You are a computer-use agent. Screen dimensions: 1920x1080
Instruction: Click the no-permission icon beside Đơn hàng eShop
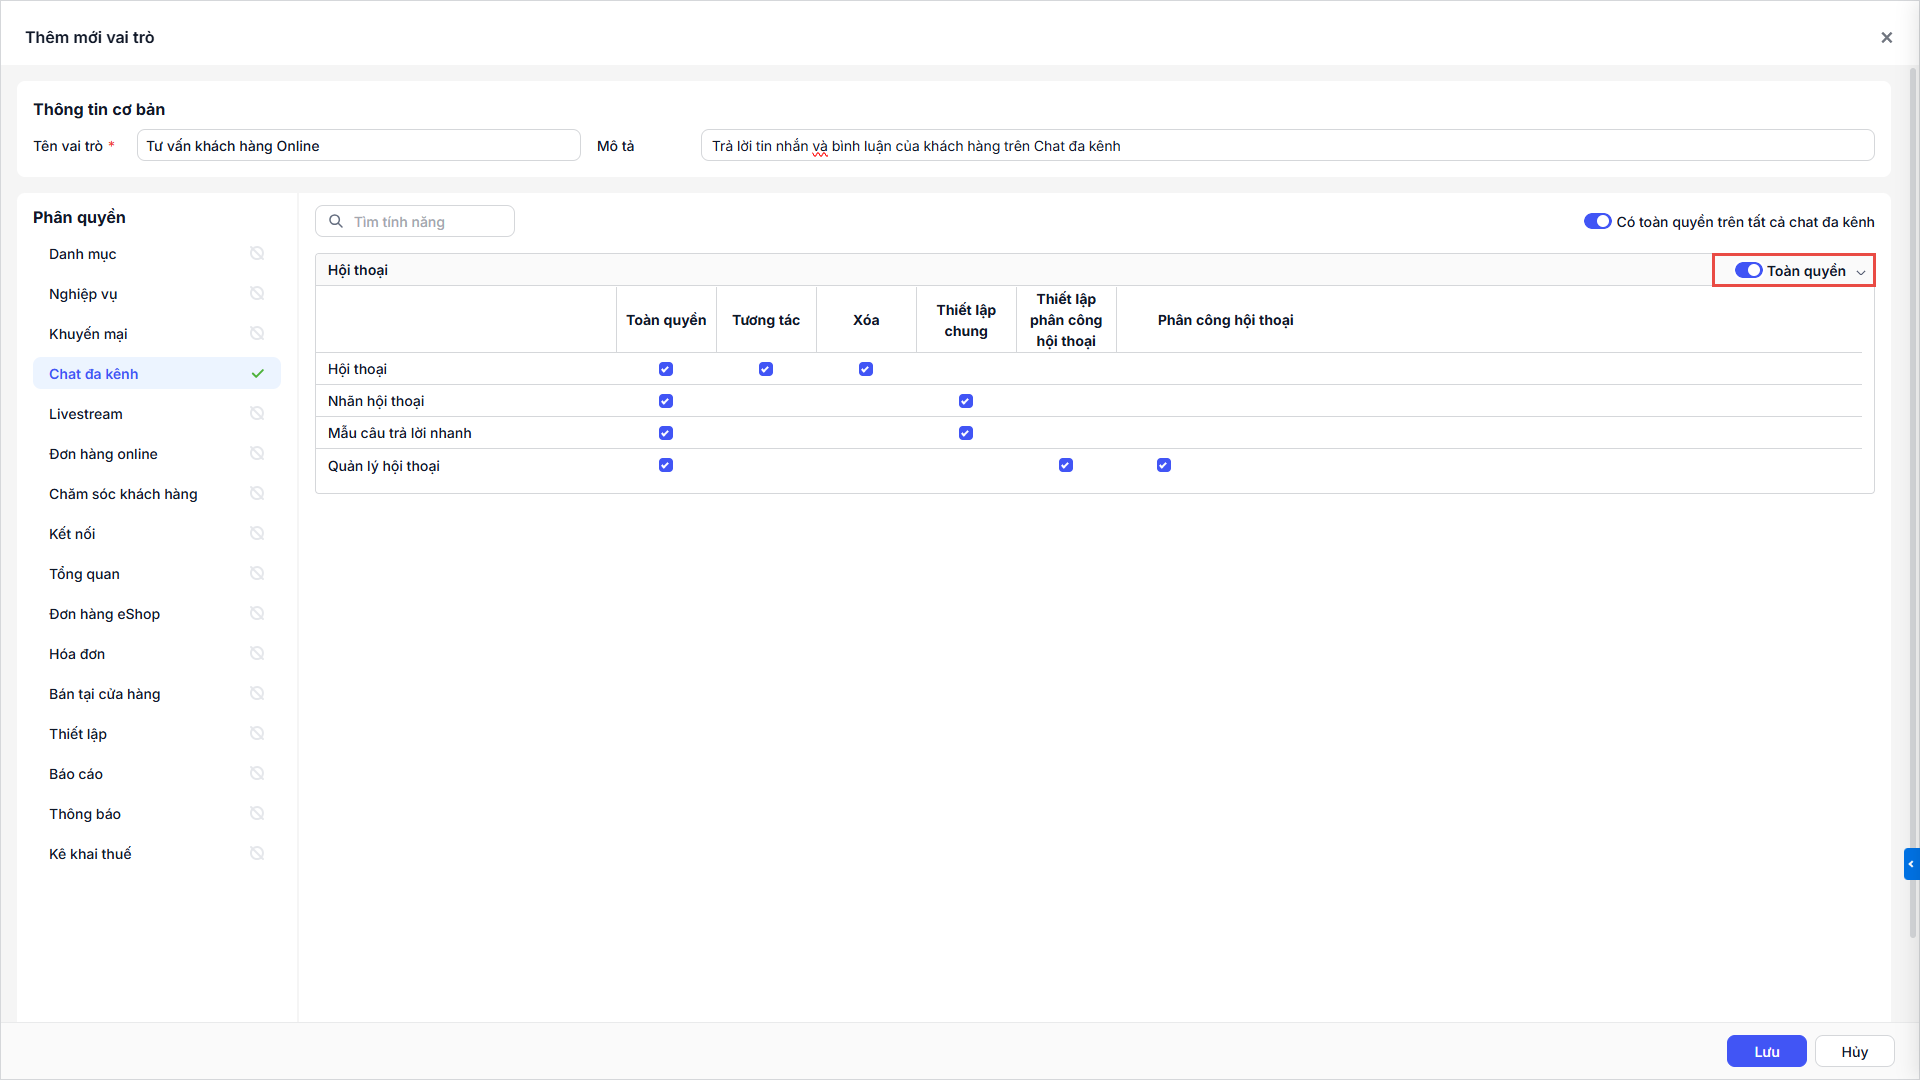[257, 614]
